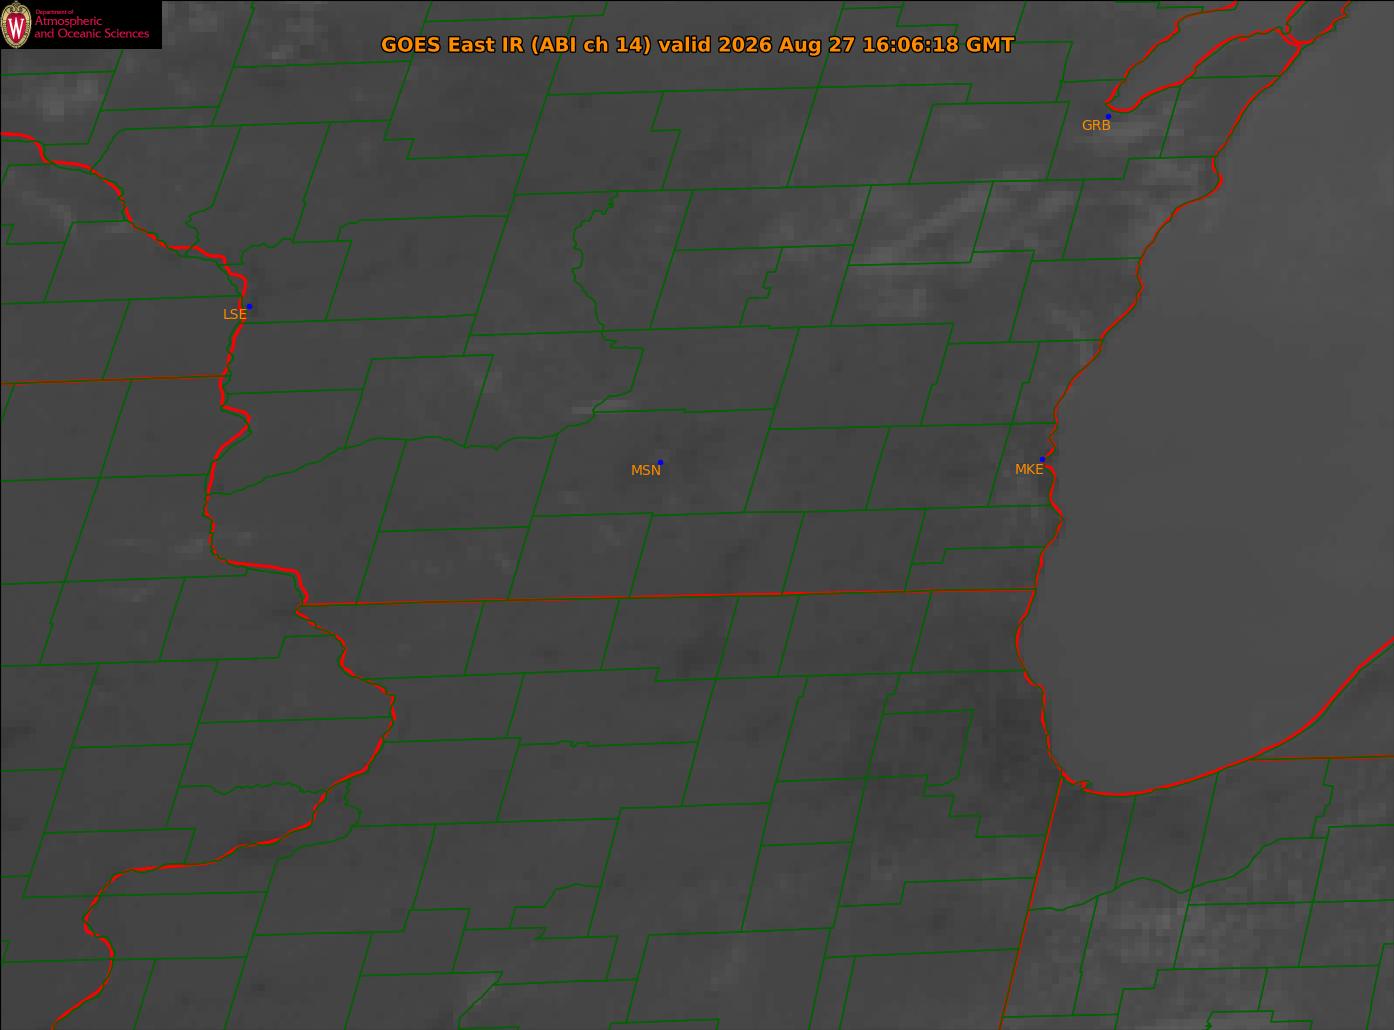Click the blue dot marker at MSN
1394x1030 pixels.
click(660, 462)
